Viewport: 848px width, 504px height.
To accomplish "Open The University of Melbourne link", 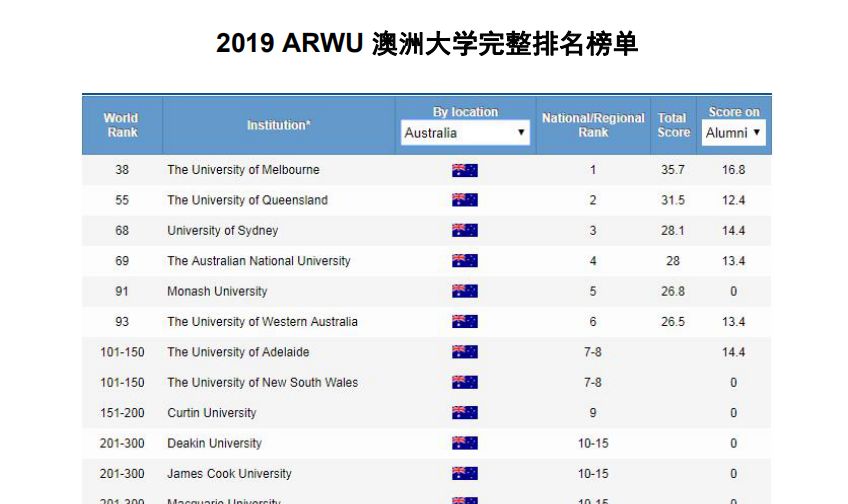I will click(x=243, y=170).
